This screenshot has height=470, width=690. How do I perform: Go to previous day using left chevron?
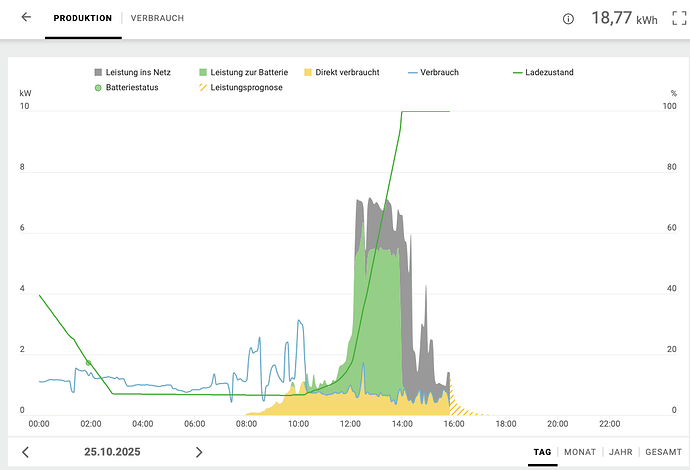(x=26, y=452)
